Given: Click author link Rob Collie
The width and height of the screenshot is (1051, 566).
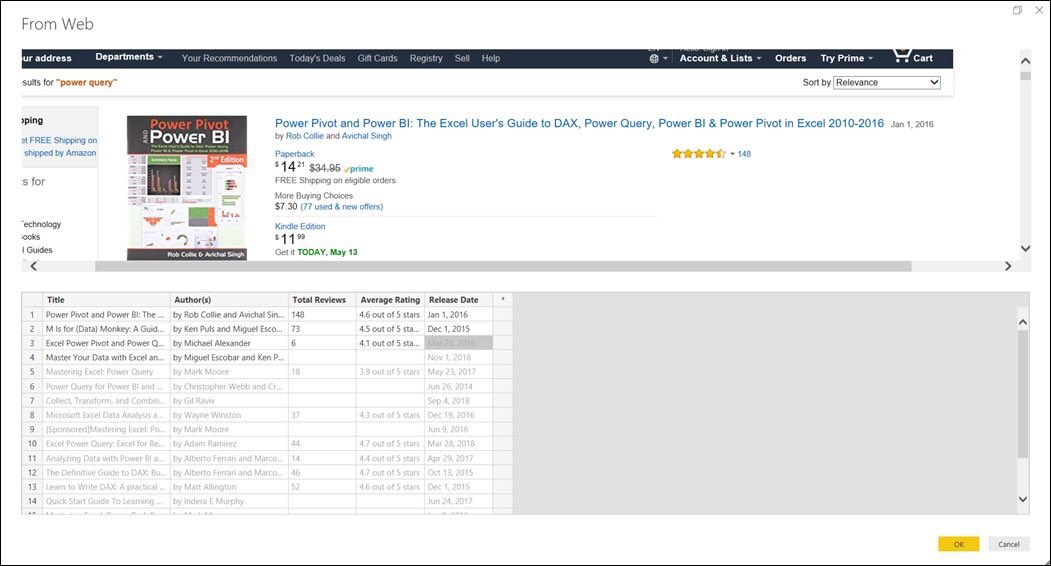Looking at the screenshot, I should click(x=304, y=136).
